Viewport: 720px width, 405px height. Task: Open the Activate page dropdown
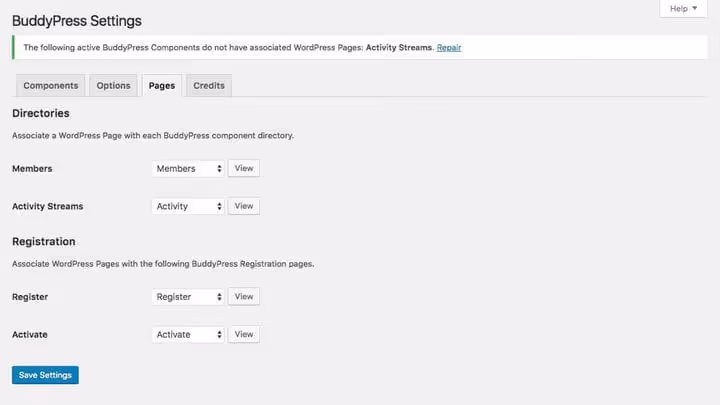(188, 334)
